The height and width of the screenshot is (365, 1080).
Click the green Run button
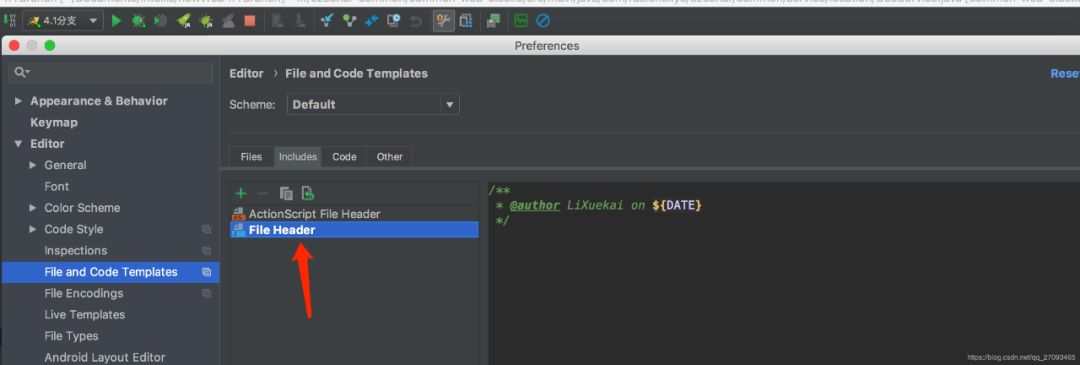click(116, 21)
